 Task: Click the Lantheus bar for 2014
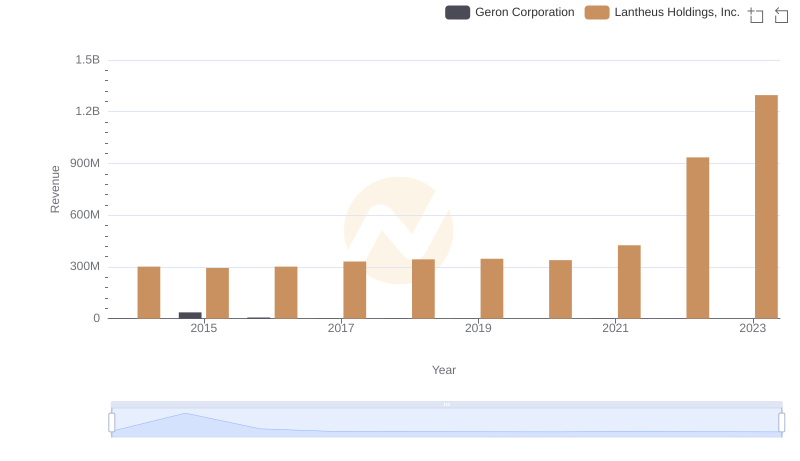coord(149,292)
